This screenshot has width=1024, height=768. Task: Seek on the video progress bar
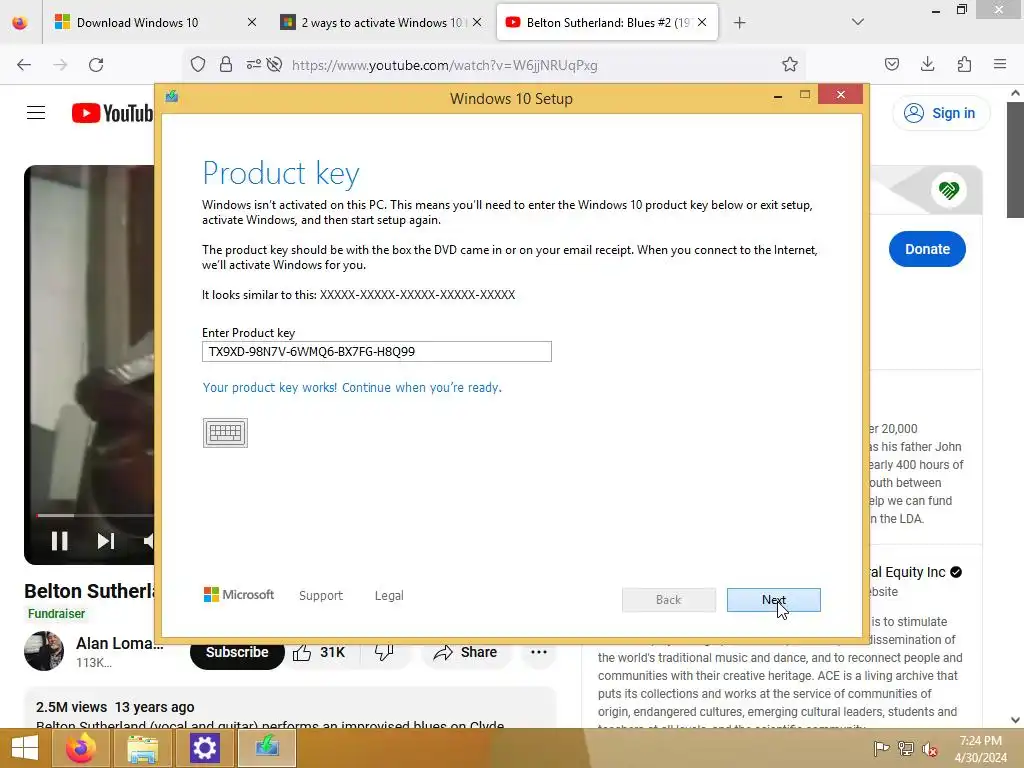point(95,515)
